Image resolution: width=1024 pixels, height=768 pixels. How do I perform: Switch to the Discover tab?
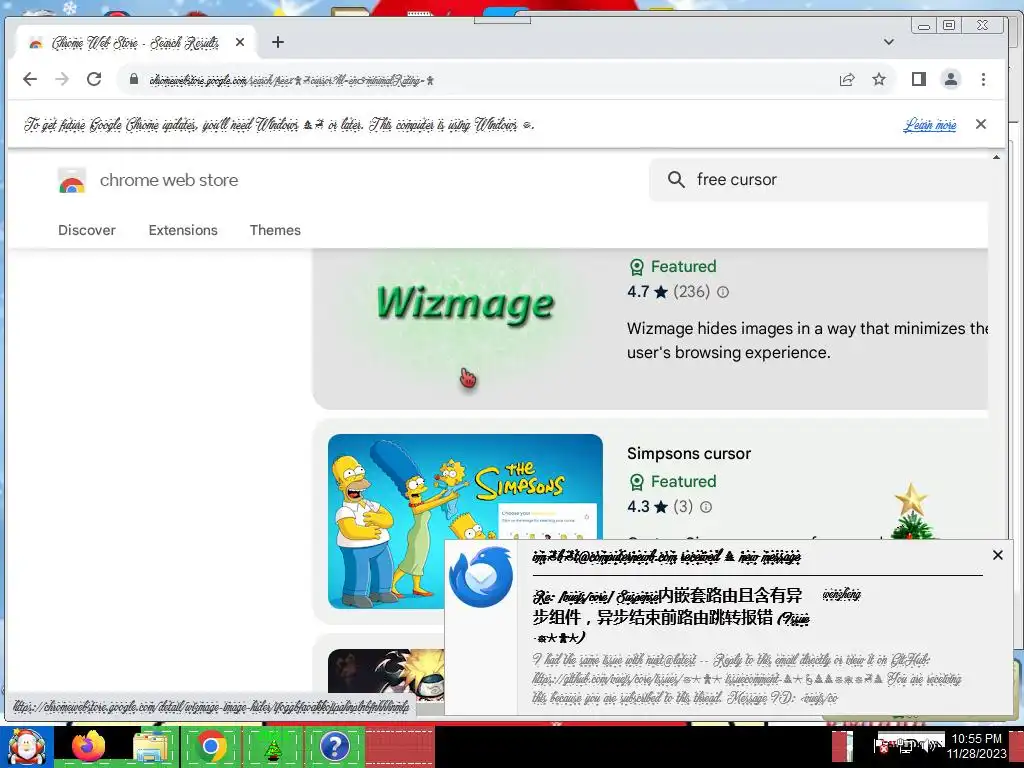(87, 230)
